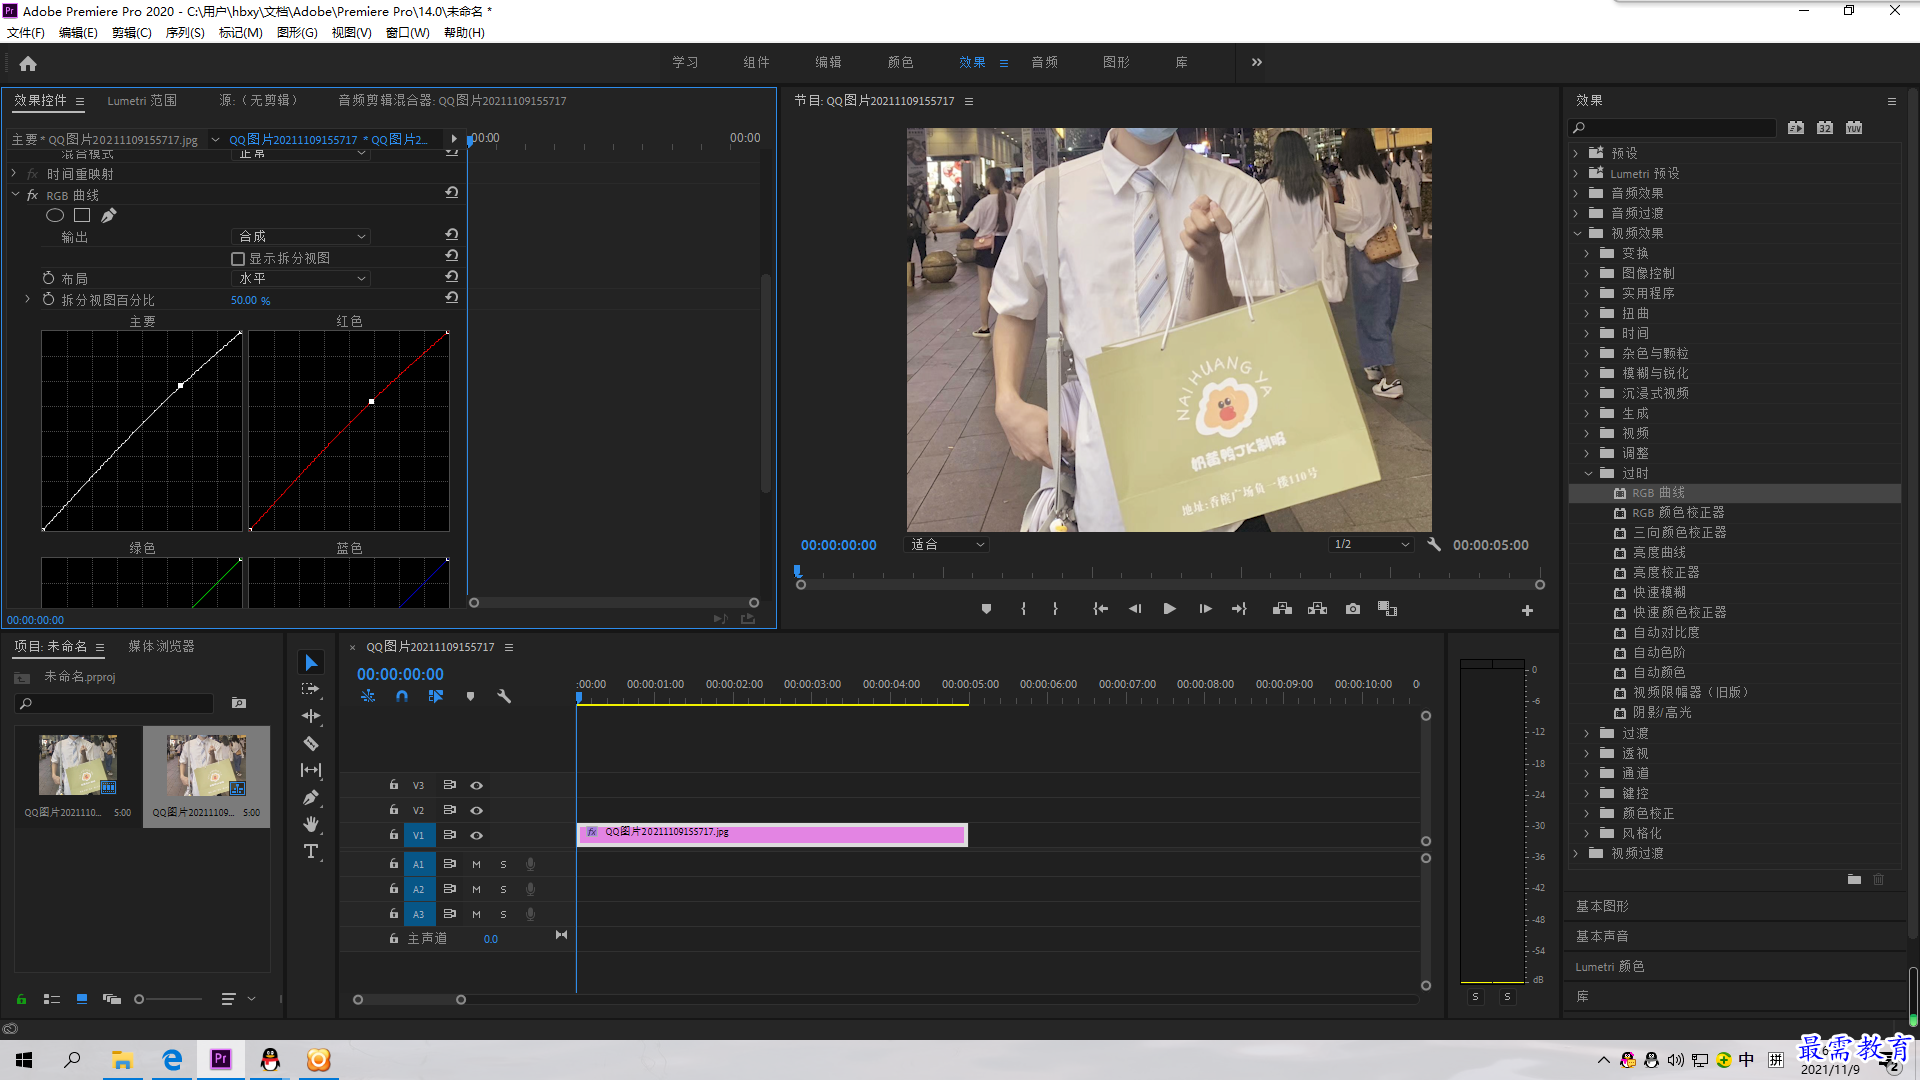1920x1080 pixels.
Task: Select the Ripple Edit tool
Action: 311,716
